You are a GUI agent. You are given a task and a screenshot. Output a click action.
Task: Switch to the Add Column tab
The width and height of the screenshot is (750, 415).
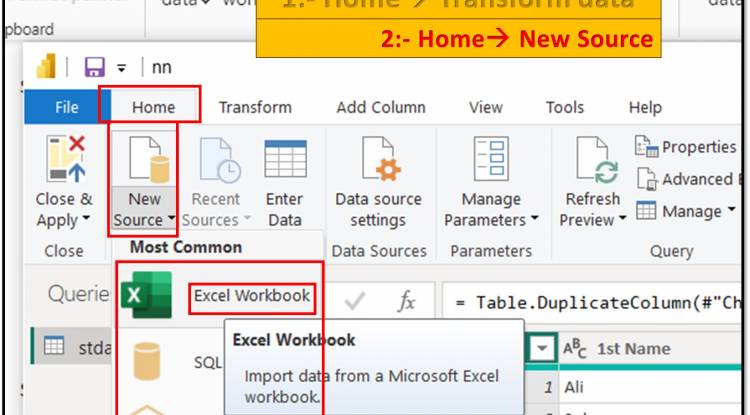tap(381, 107)
